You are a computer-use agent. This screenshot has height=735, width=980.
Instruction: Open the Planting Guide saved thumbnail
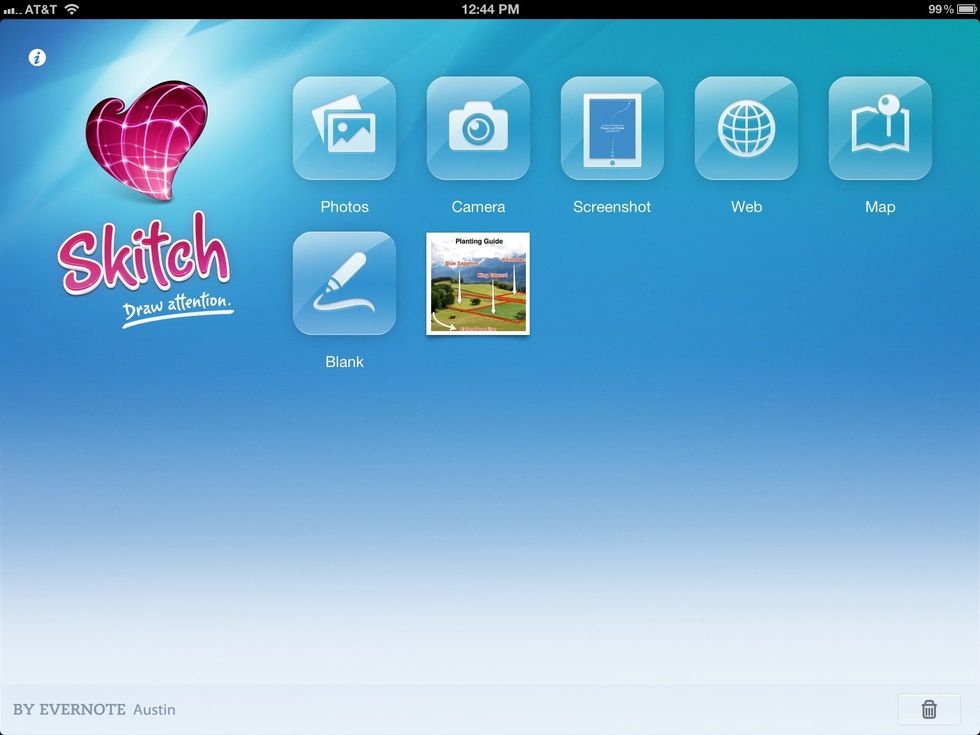click(478, 283)
